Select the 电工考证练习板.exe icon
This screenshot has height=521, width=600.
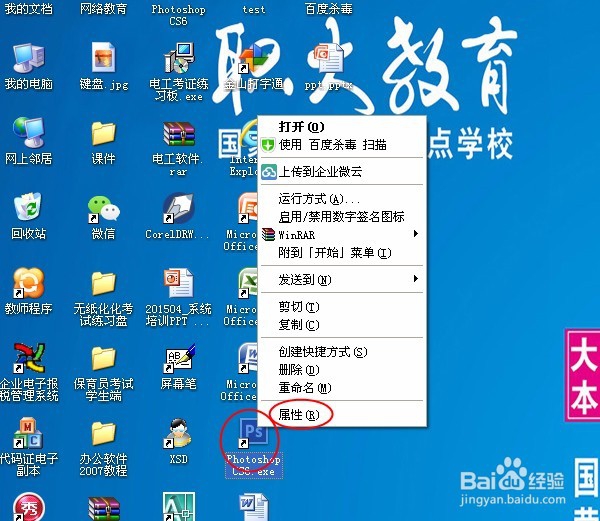click(179, 58)
